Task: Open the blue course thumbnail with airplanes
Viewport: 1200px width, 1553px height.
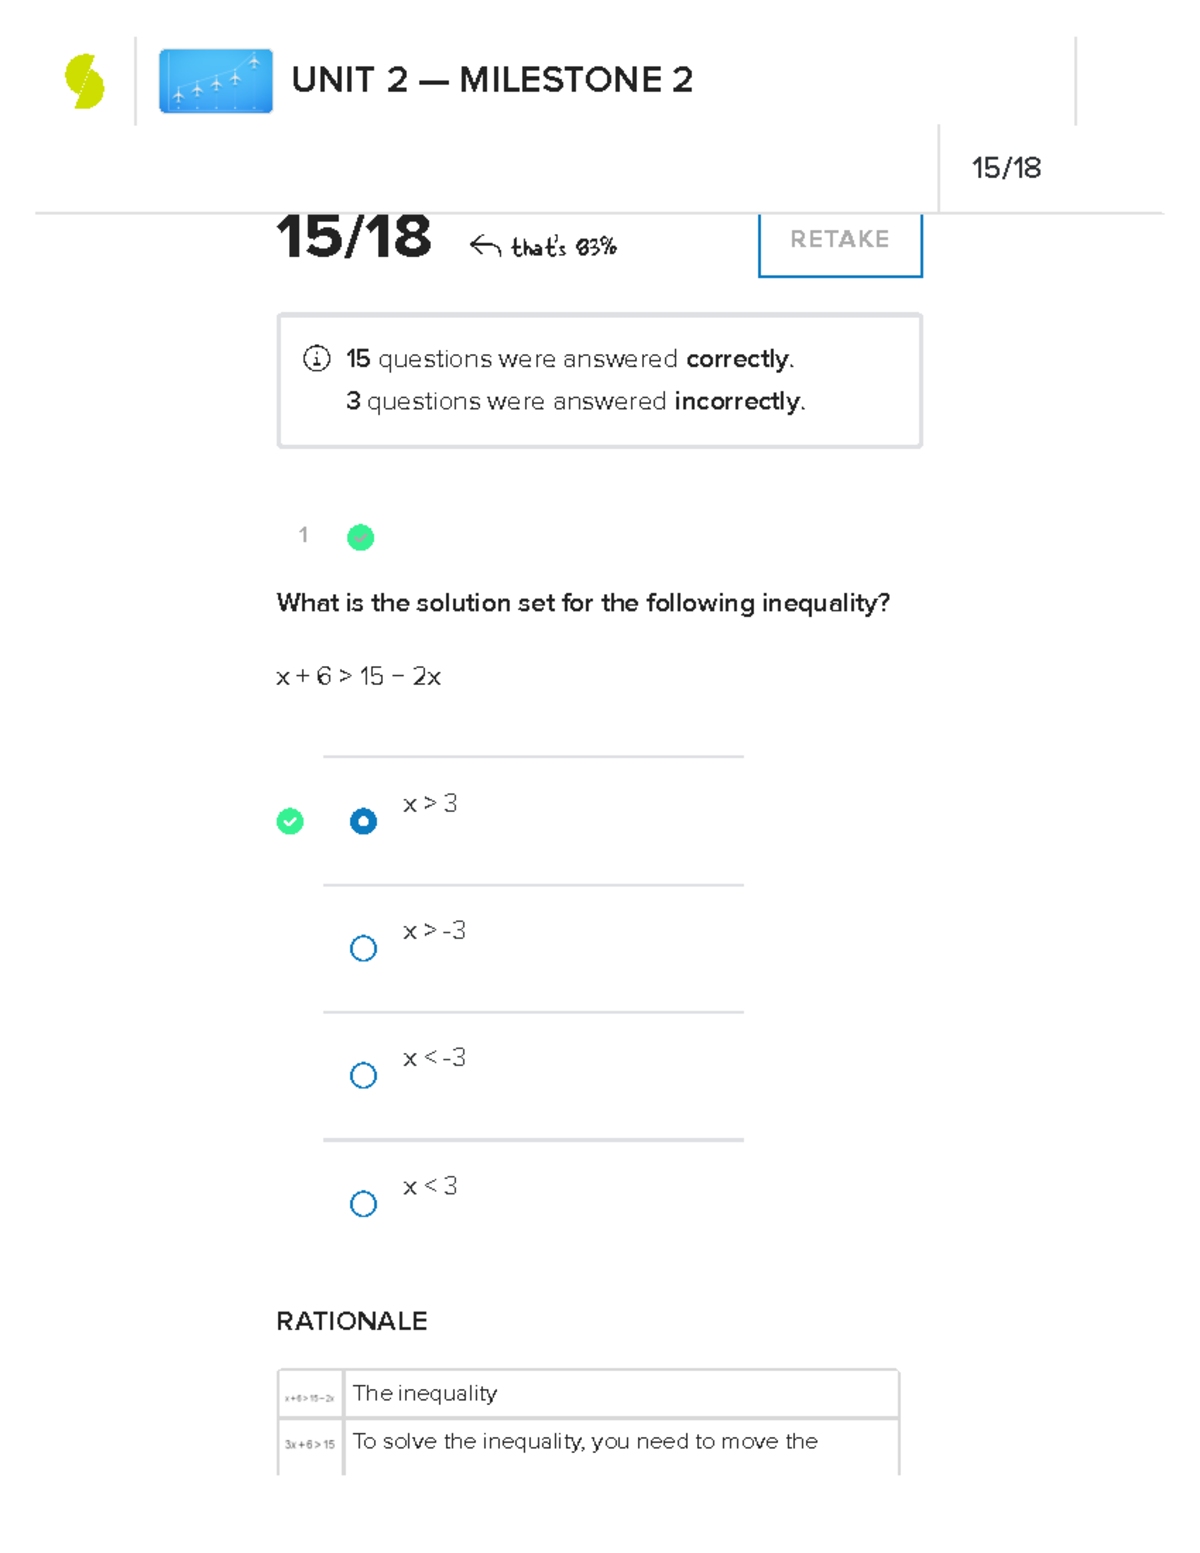Action: click(216, 81)
